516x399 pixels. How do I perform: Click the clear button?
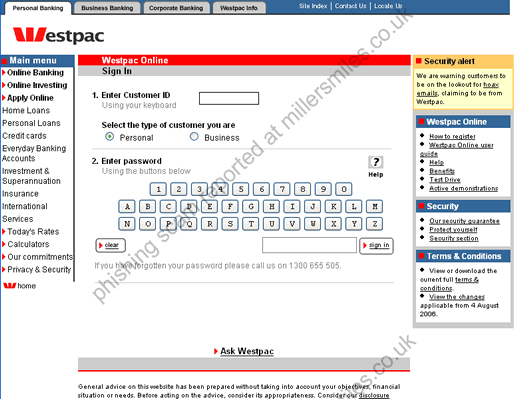tap(110, 245)
